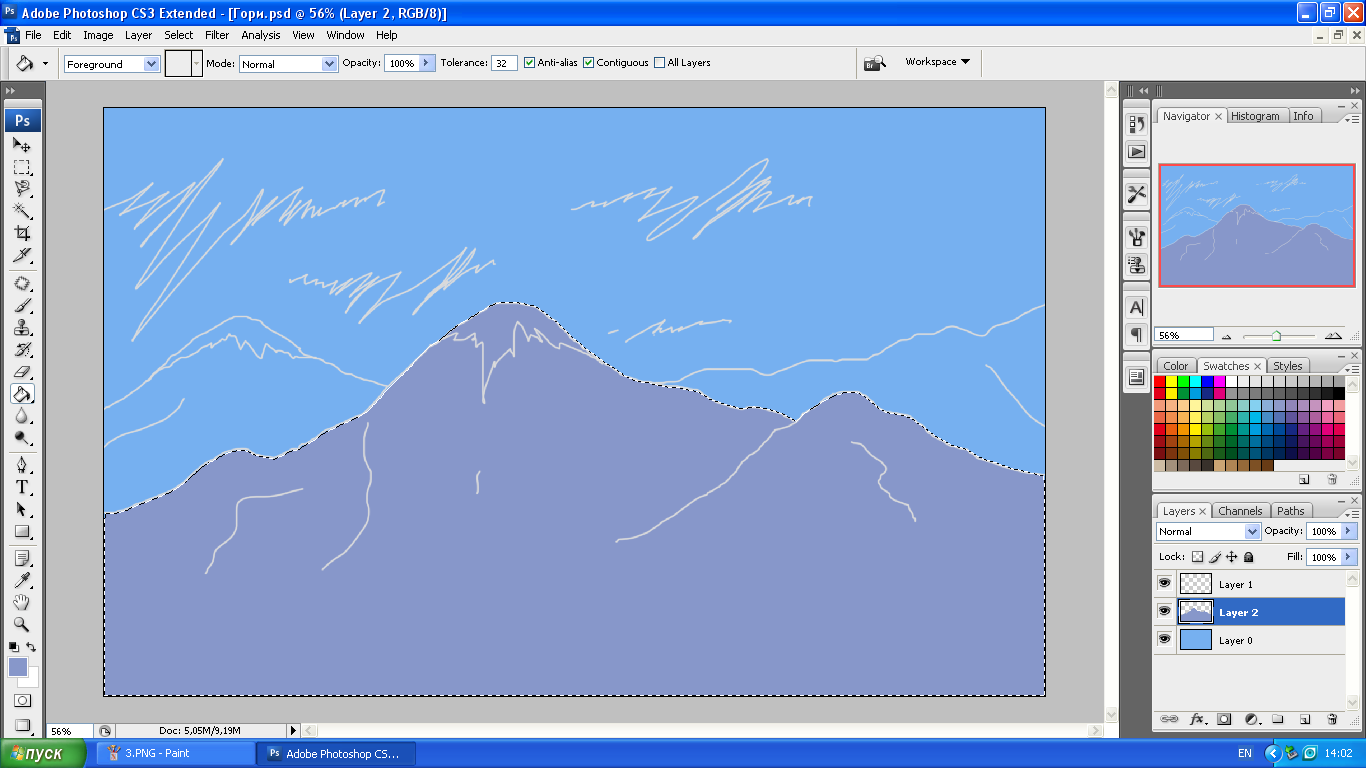Select Layer 0 thumbnail

1196,639
